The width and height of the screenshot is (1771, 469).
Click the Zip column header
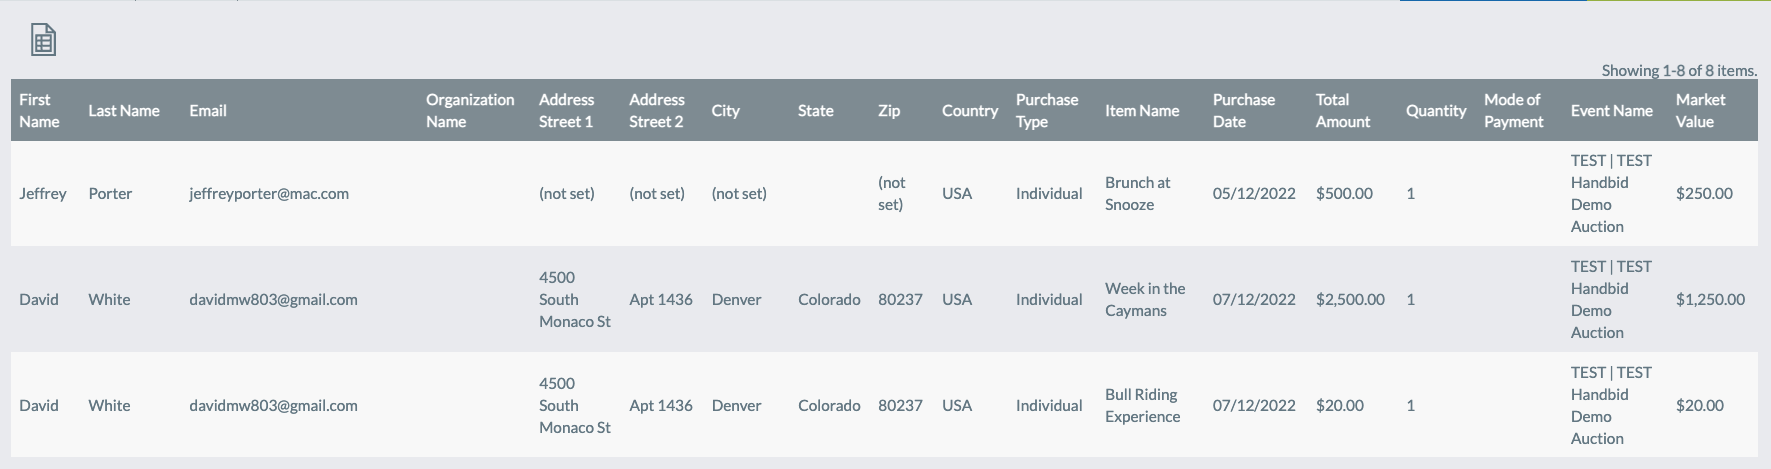click(x=889, y=110)
